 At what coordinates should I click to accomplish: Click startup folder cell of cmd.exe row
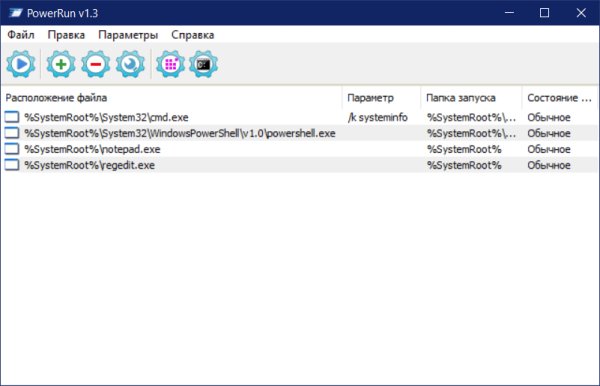(x=471, y=117)
